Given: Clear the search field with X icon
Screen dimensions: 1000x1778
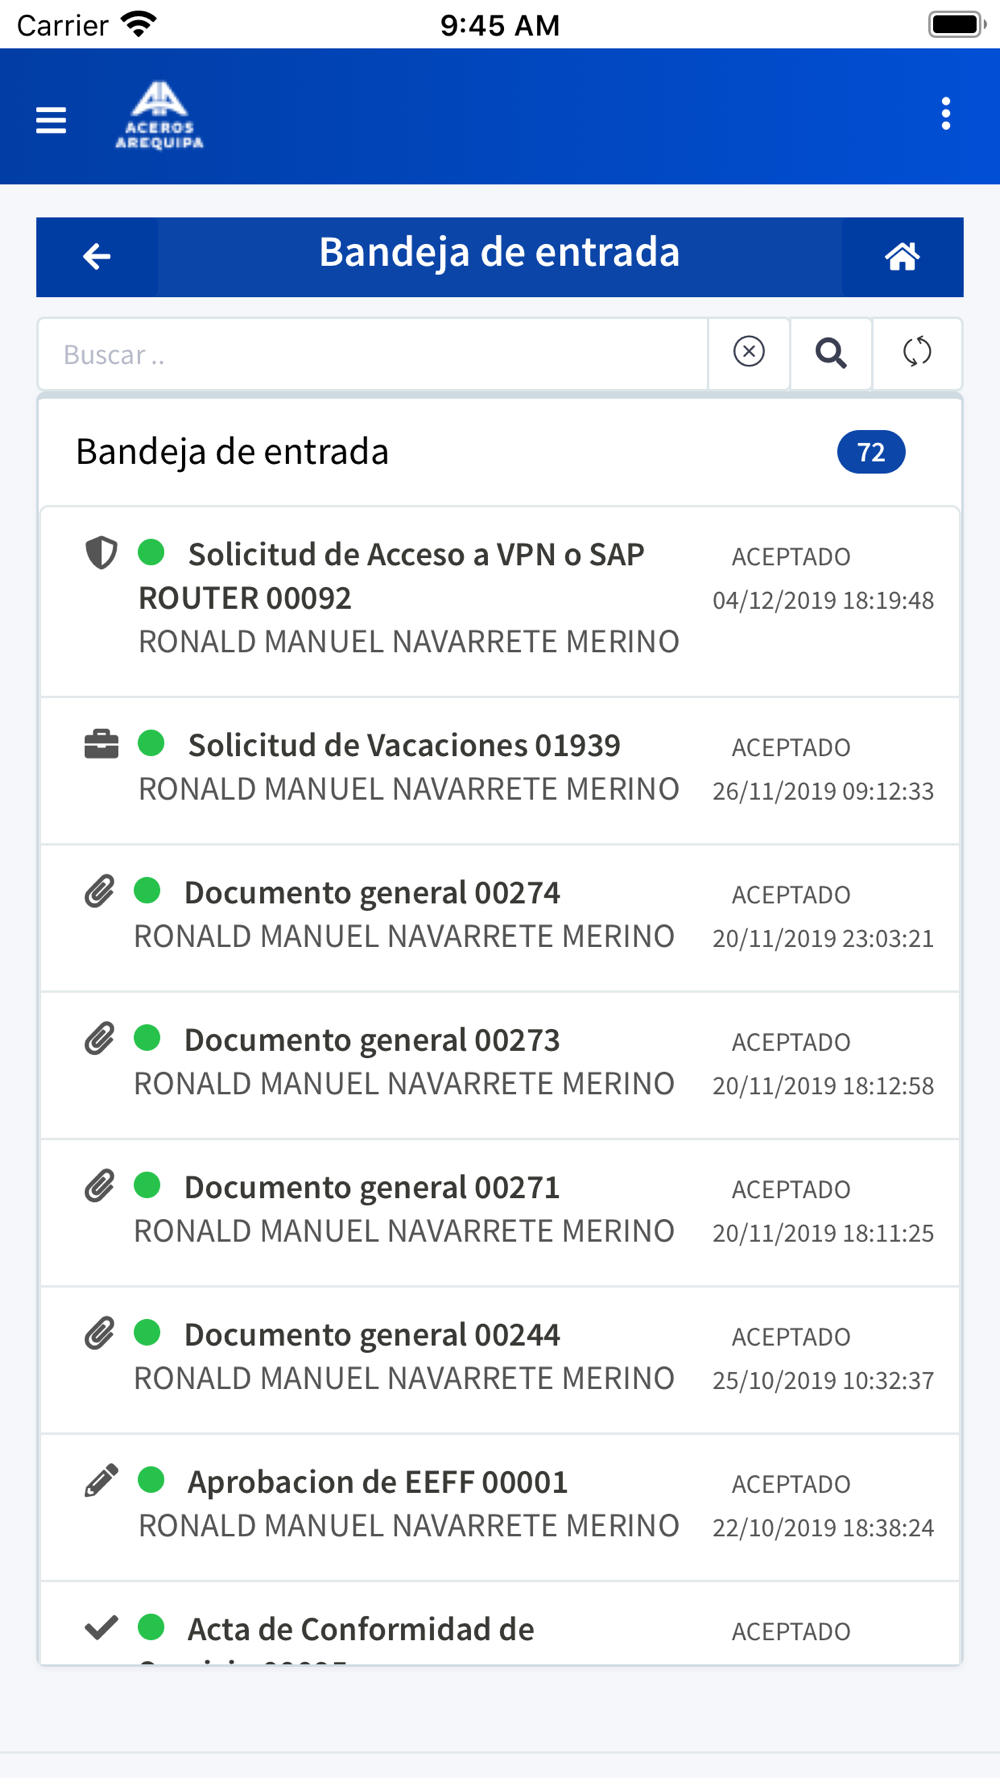Looking at the screenshot, I should (749, 353).
